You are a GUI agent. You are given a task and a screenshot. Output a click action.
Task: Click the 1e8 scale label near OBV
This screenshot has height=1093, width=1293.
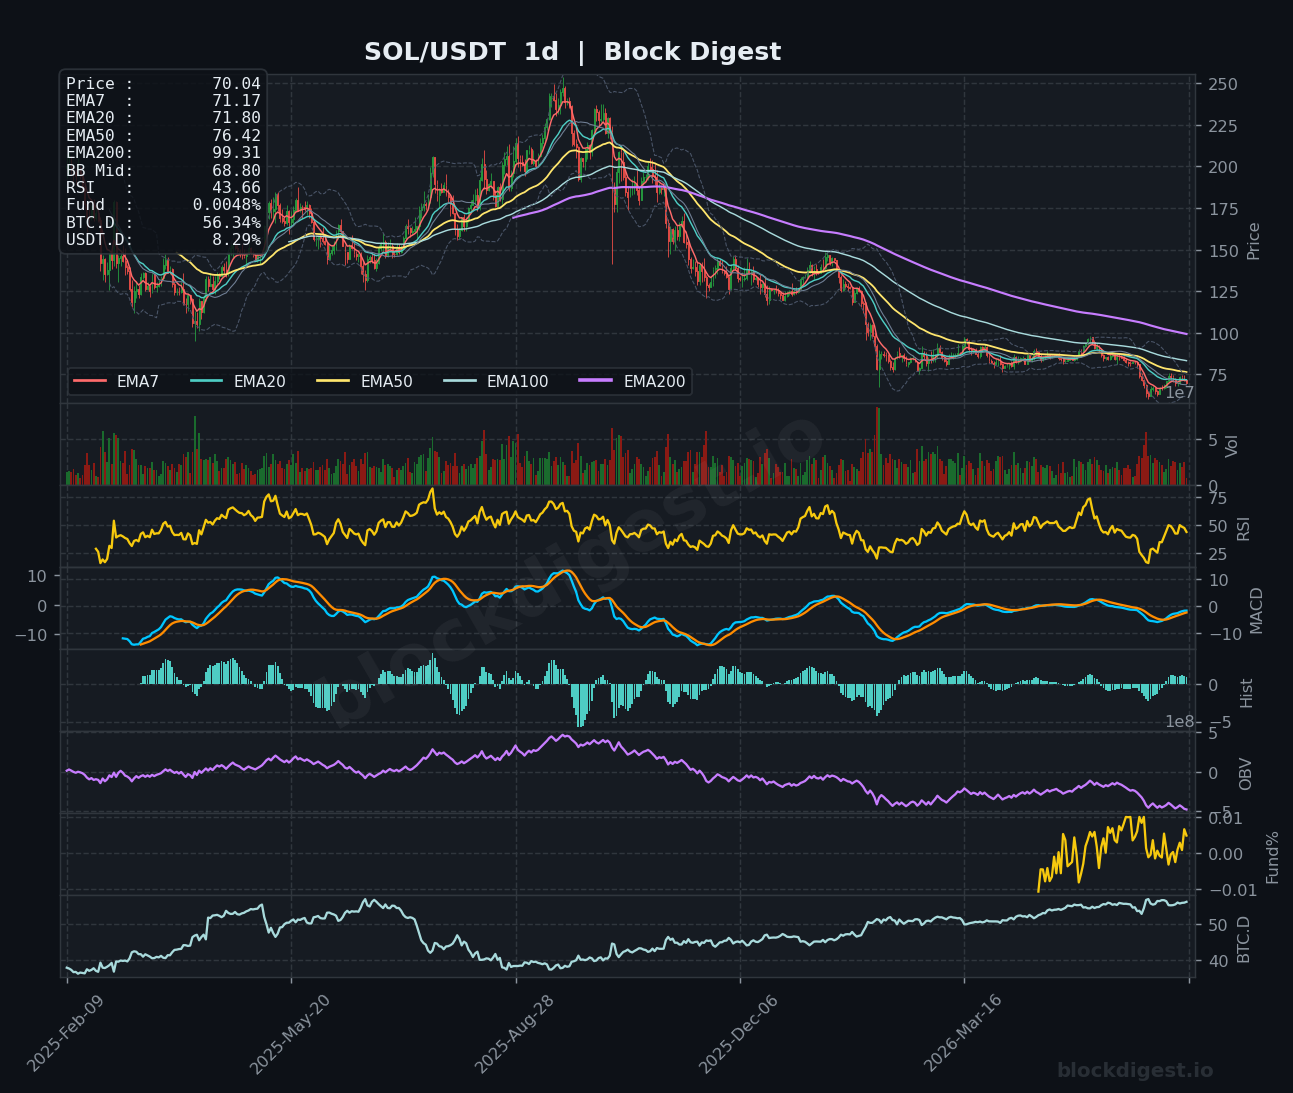coord(1180,722)
